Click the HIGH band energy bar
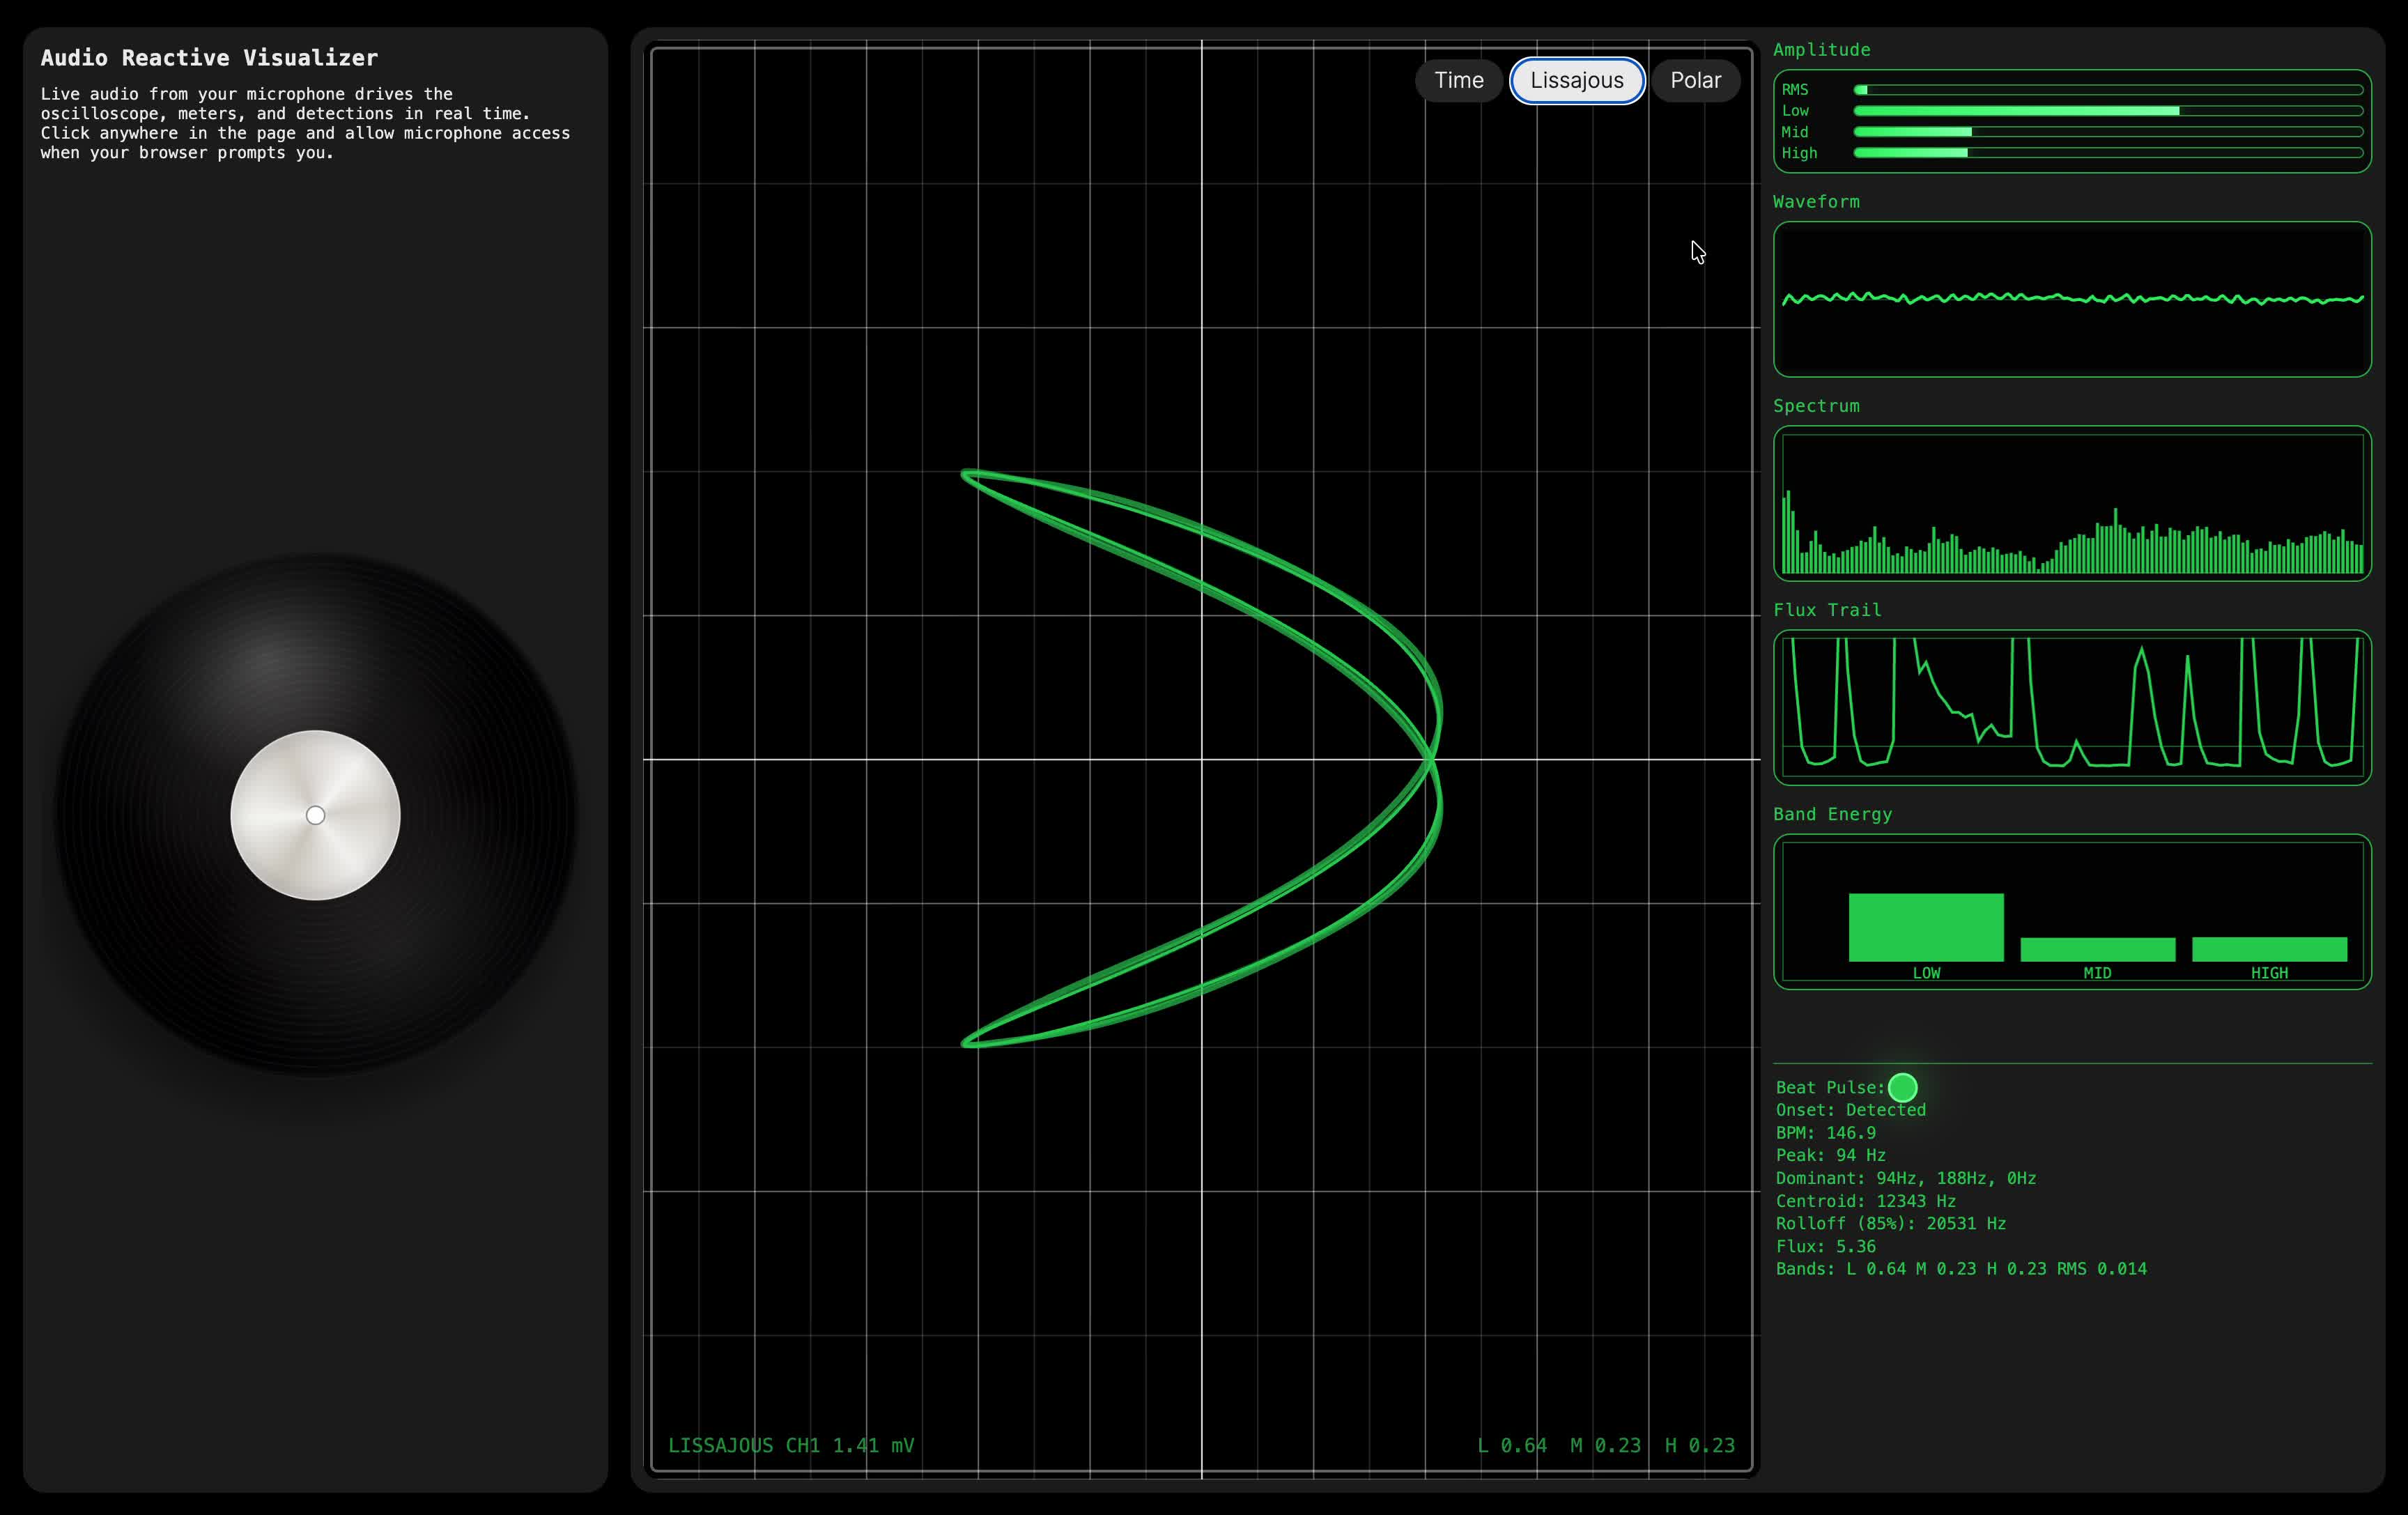 (2269, 949)
